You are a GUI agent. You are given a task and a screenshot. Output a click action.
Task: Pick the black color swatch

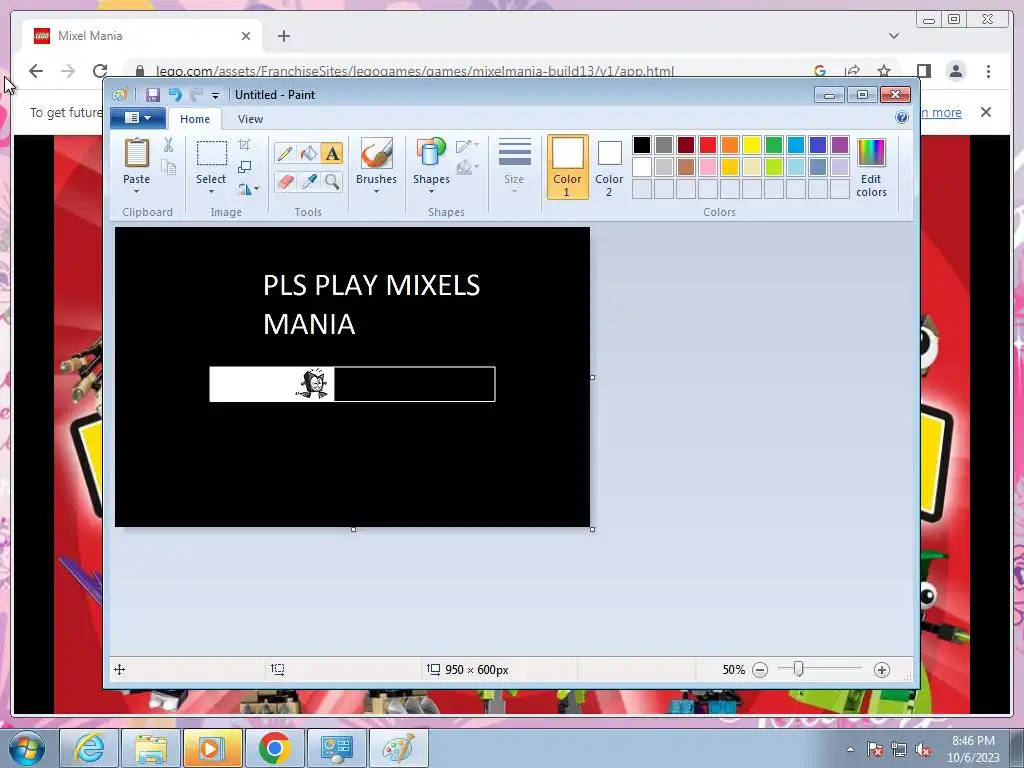point(642,144)
